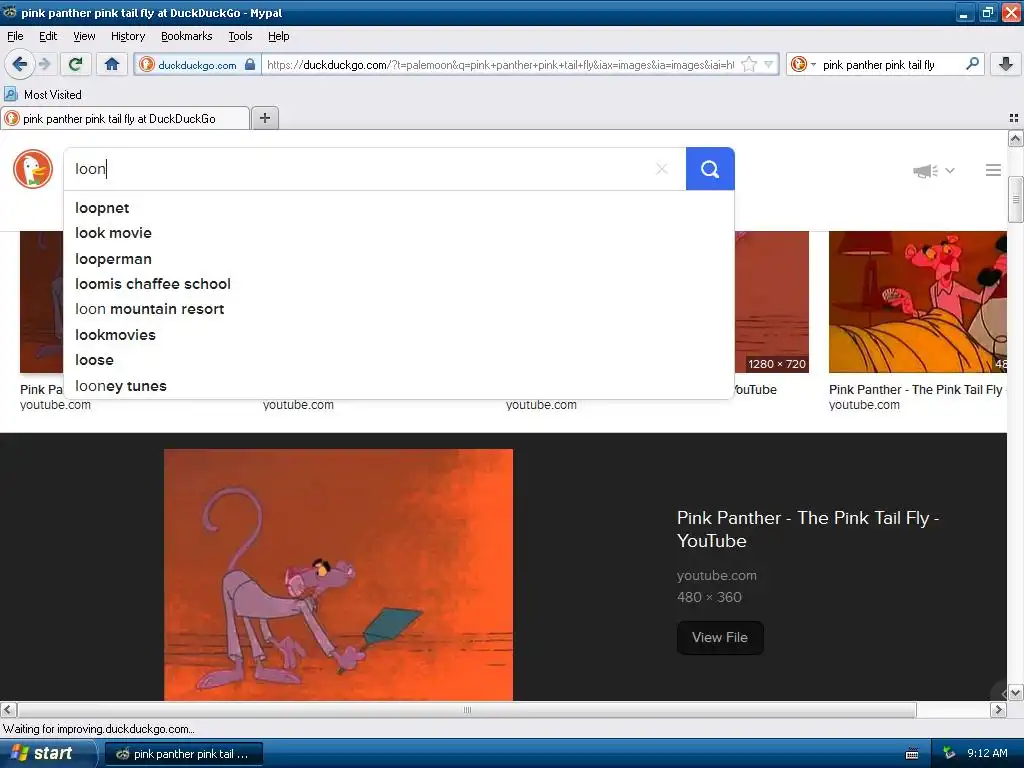Open the youtube.com link in detail pane
1024x768 pixels.
coord(716,575)
